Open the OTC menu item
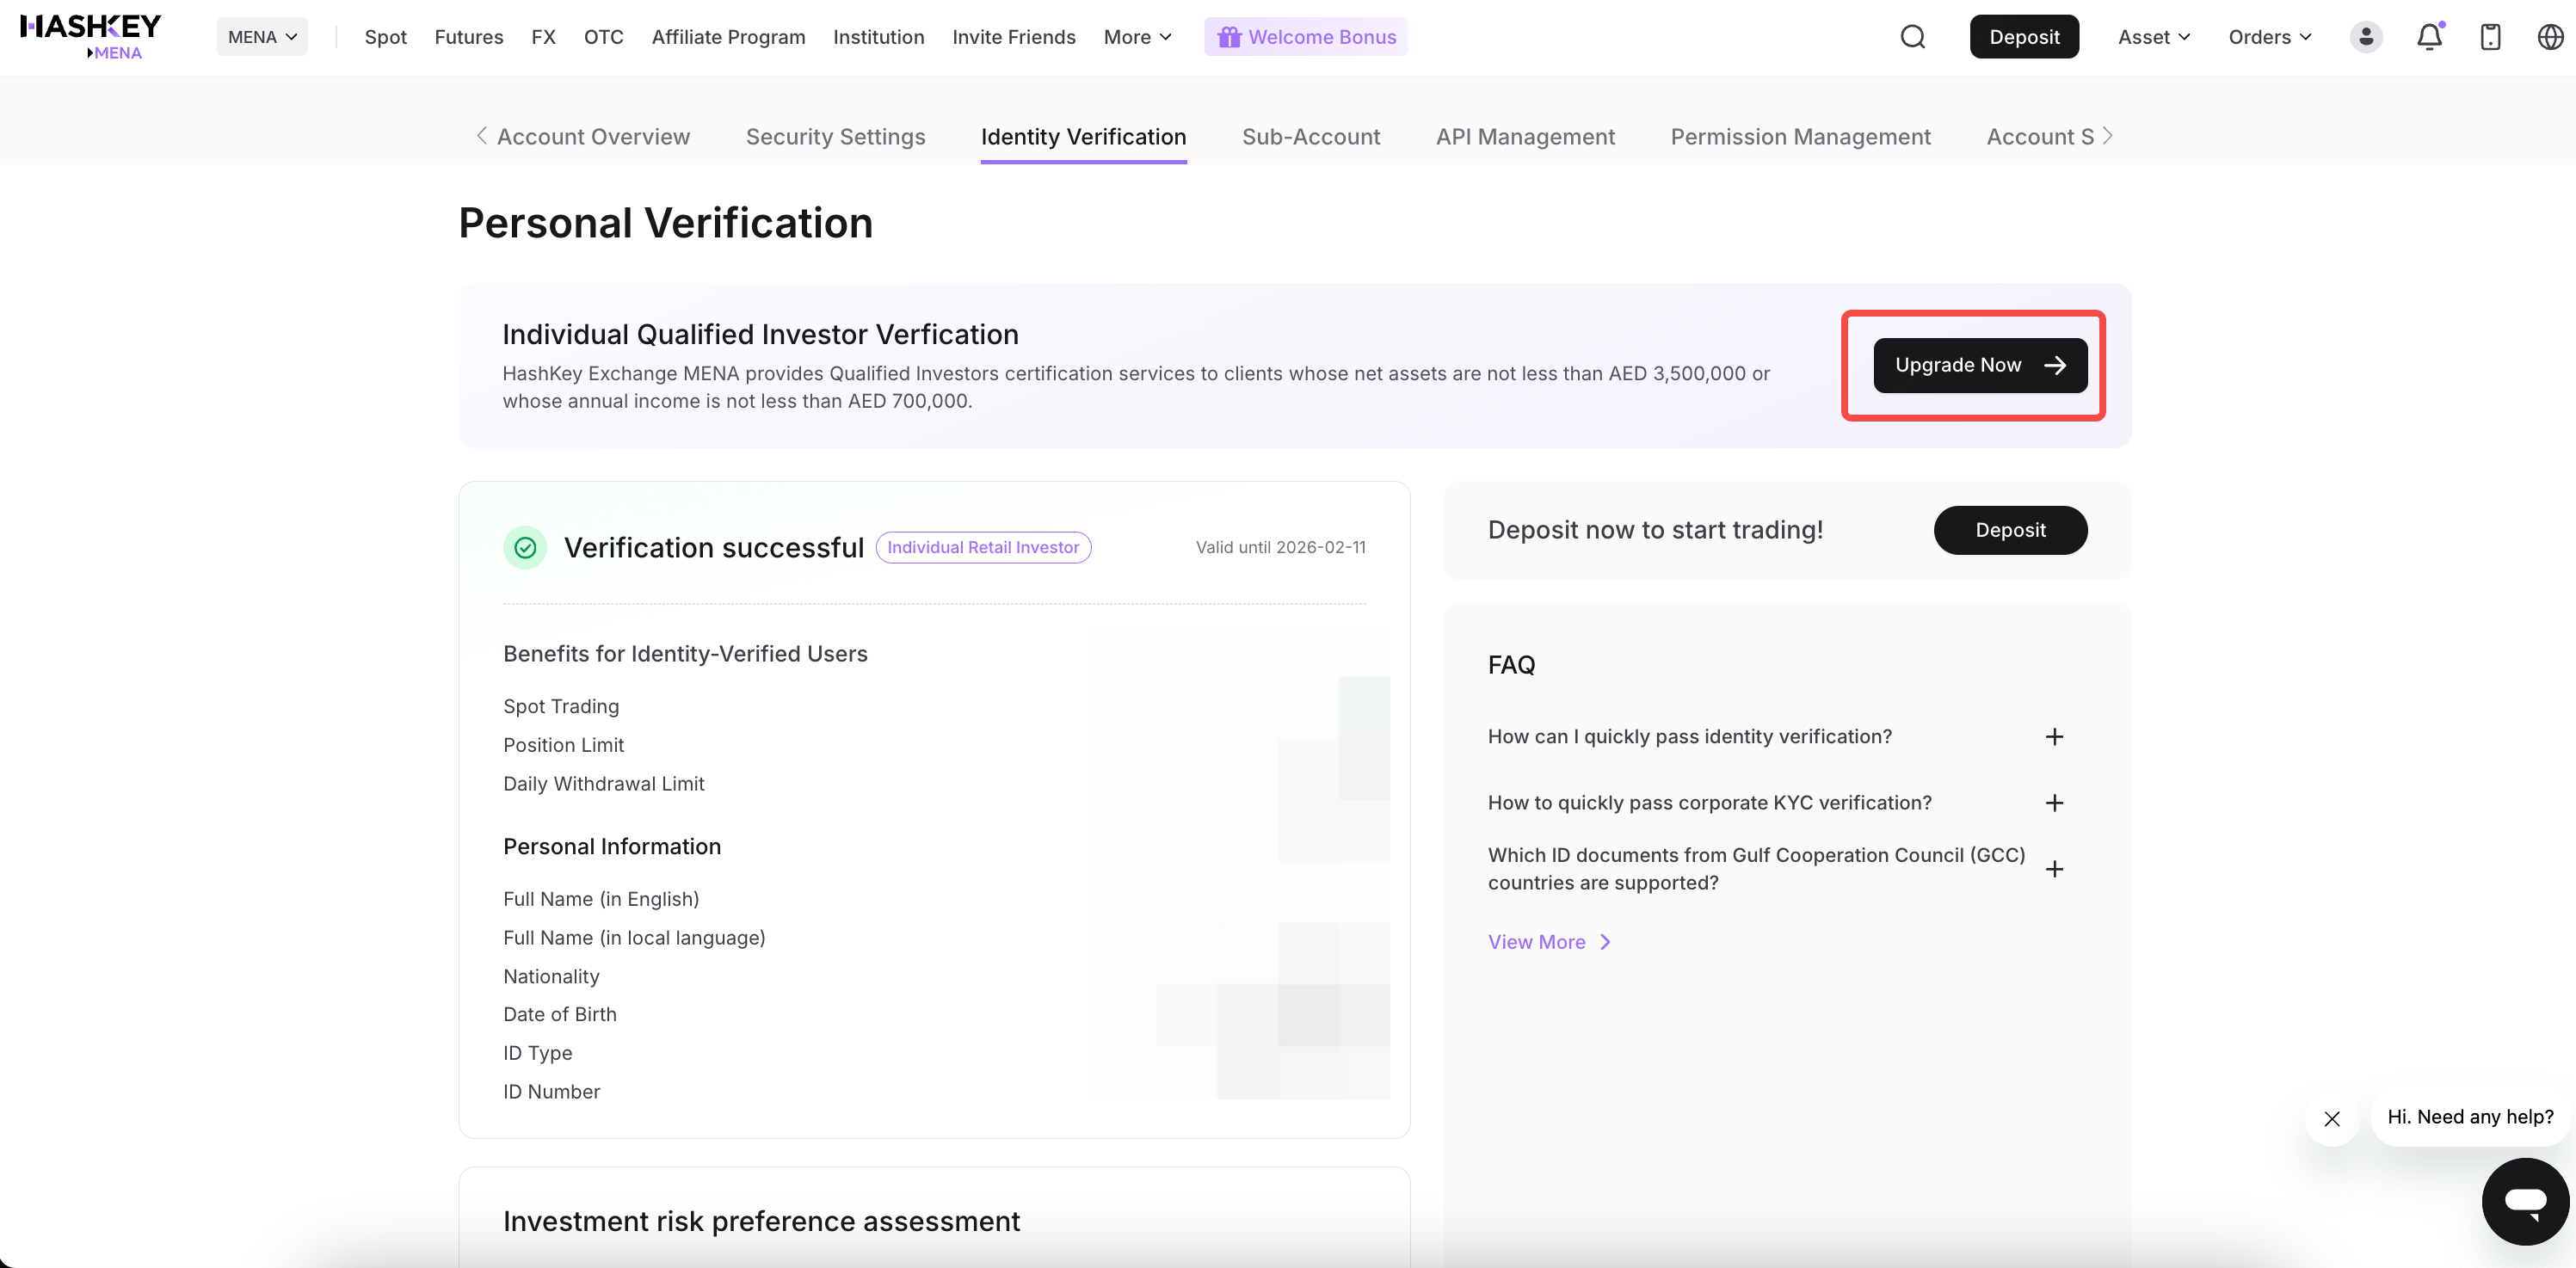 603,37
